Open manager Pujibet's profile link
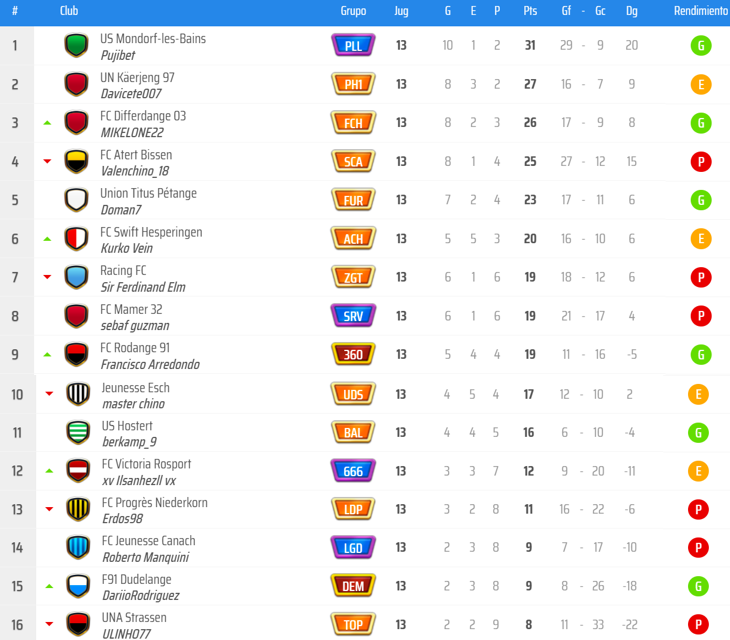 click(x=118, y=56)
